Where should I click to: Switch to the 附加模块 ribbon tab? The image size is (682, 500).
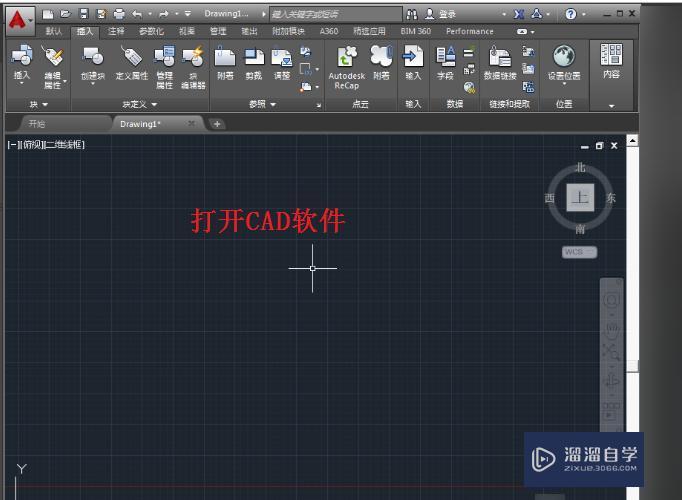click(288, 31)
